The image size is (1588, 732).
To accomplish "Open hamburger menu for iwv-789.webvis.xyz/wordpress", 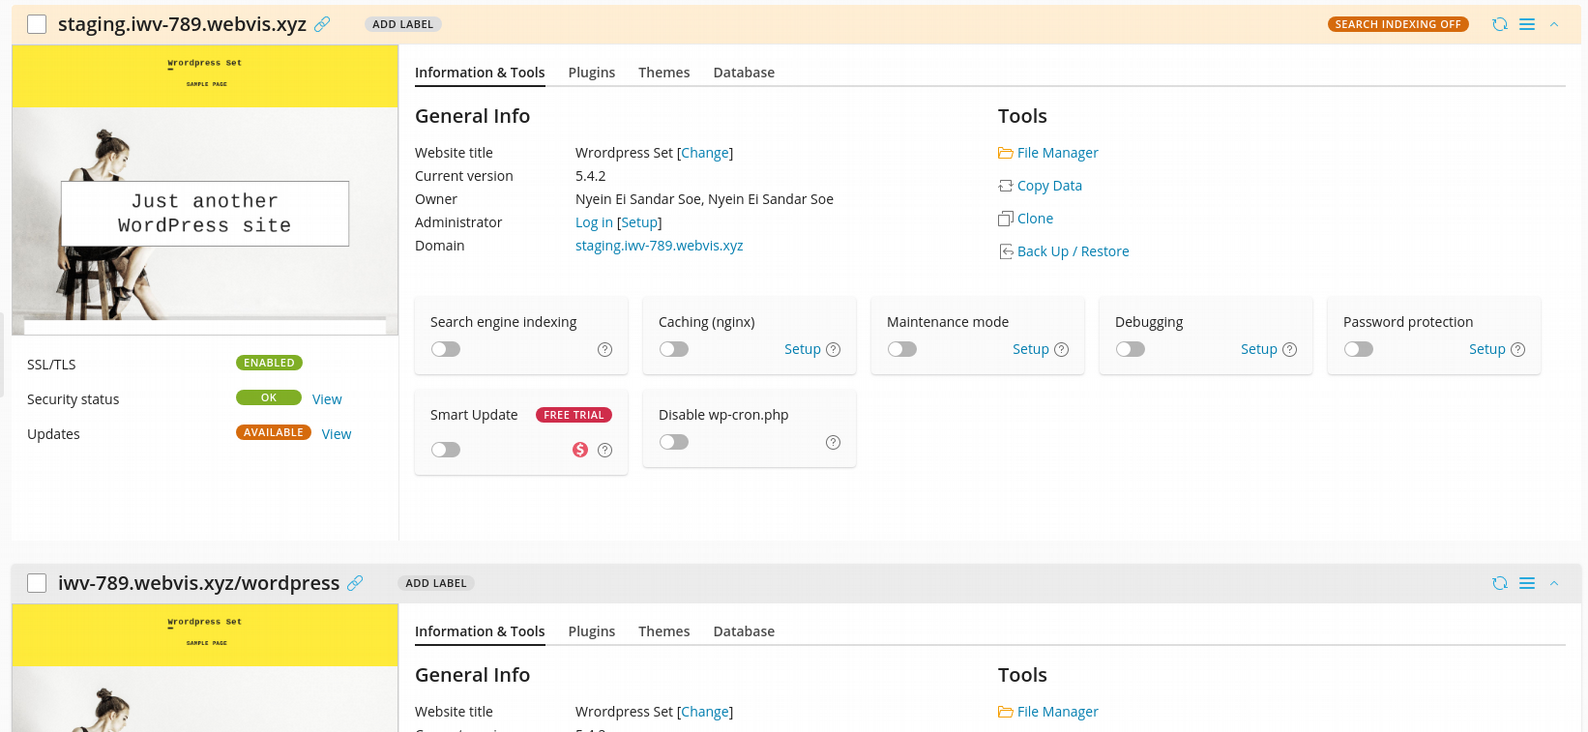I will (x=1527, y=583).
